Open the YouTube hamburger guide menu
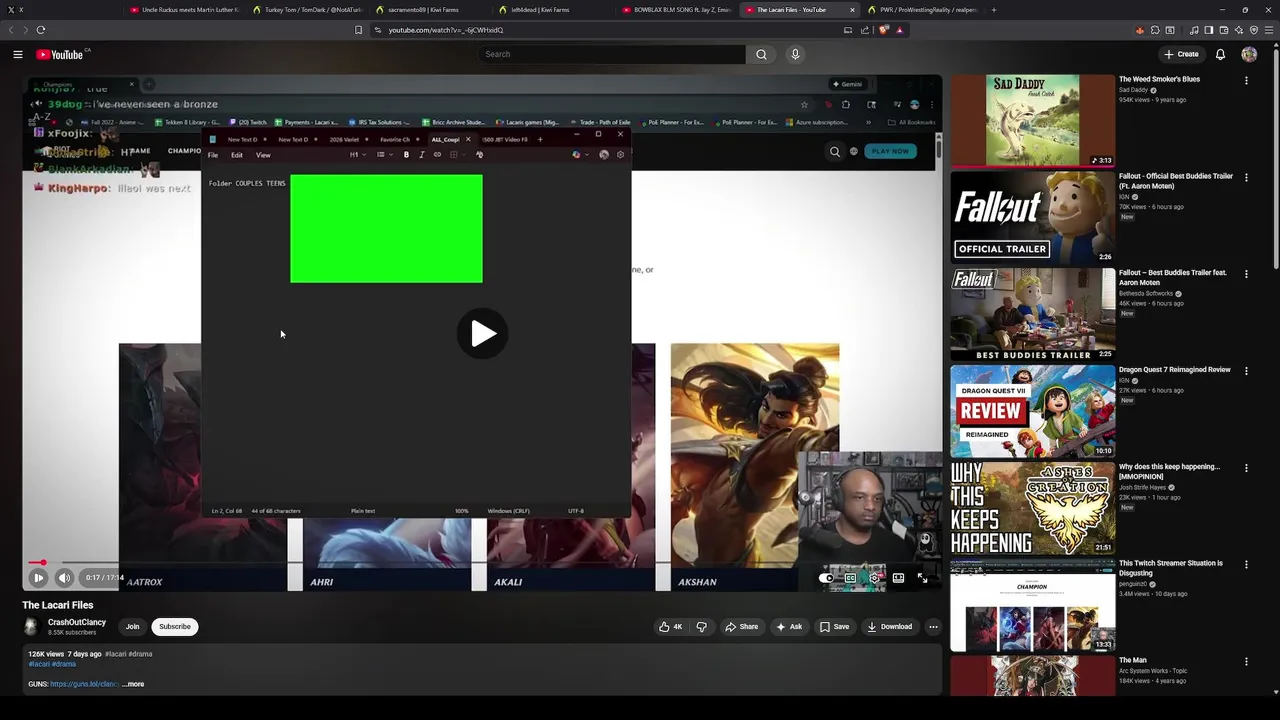The image size is (1280, 720). [18, 54]
